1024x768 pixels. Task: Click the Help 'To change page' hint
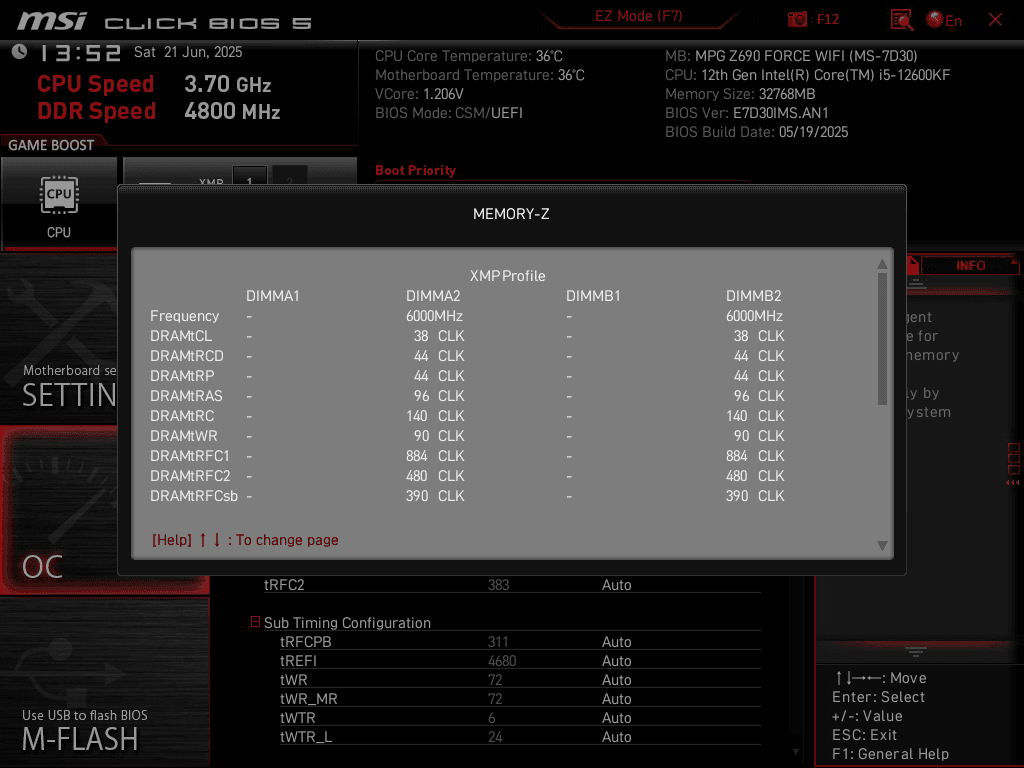point(245,540)
